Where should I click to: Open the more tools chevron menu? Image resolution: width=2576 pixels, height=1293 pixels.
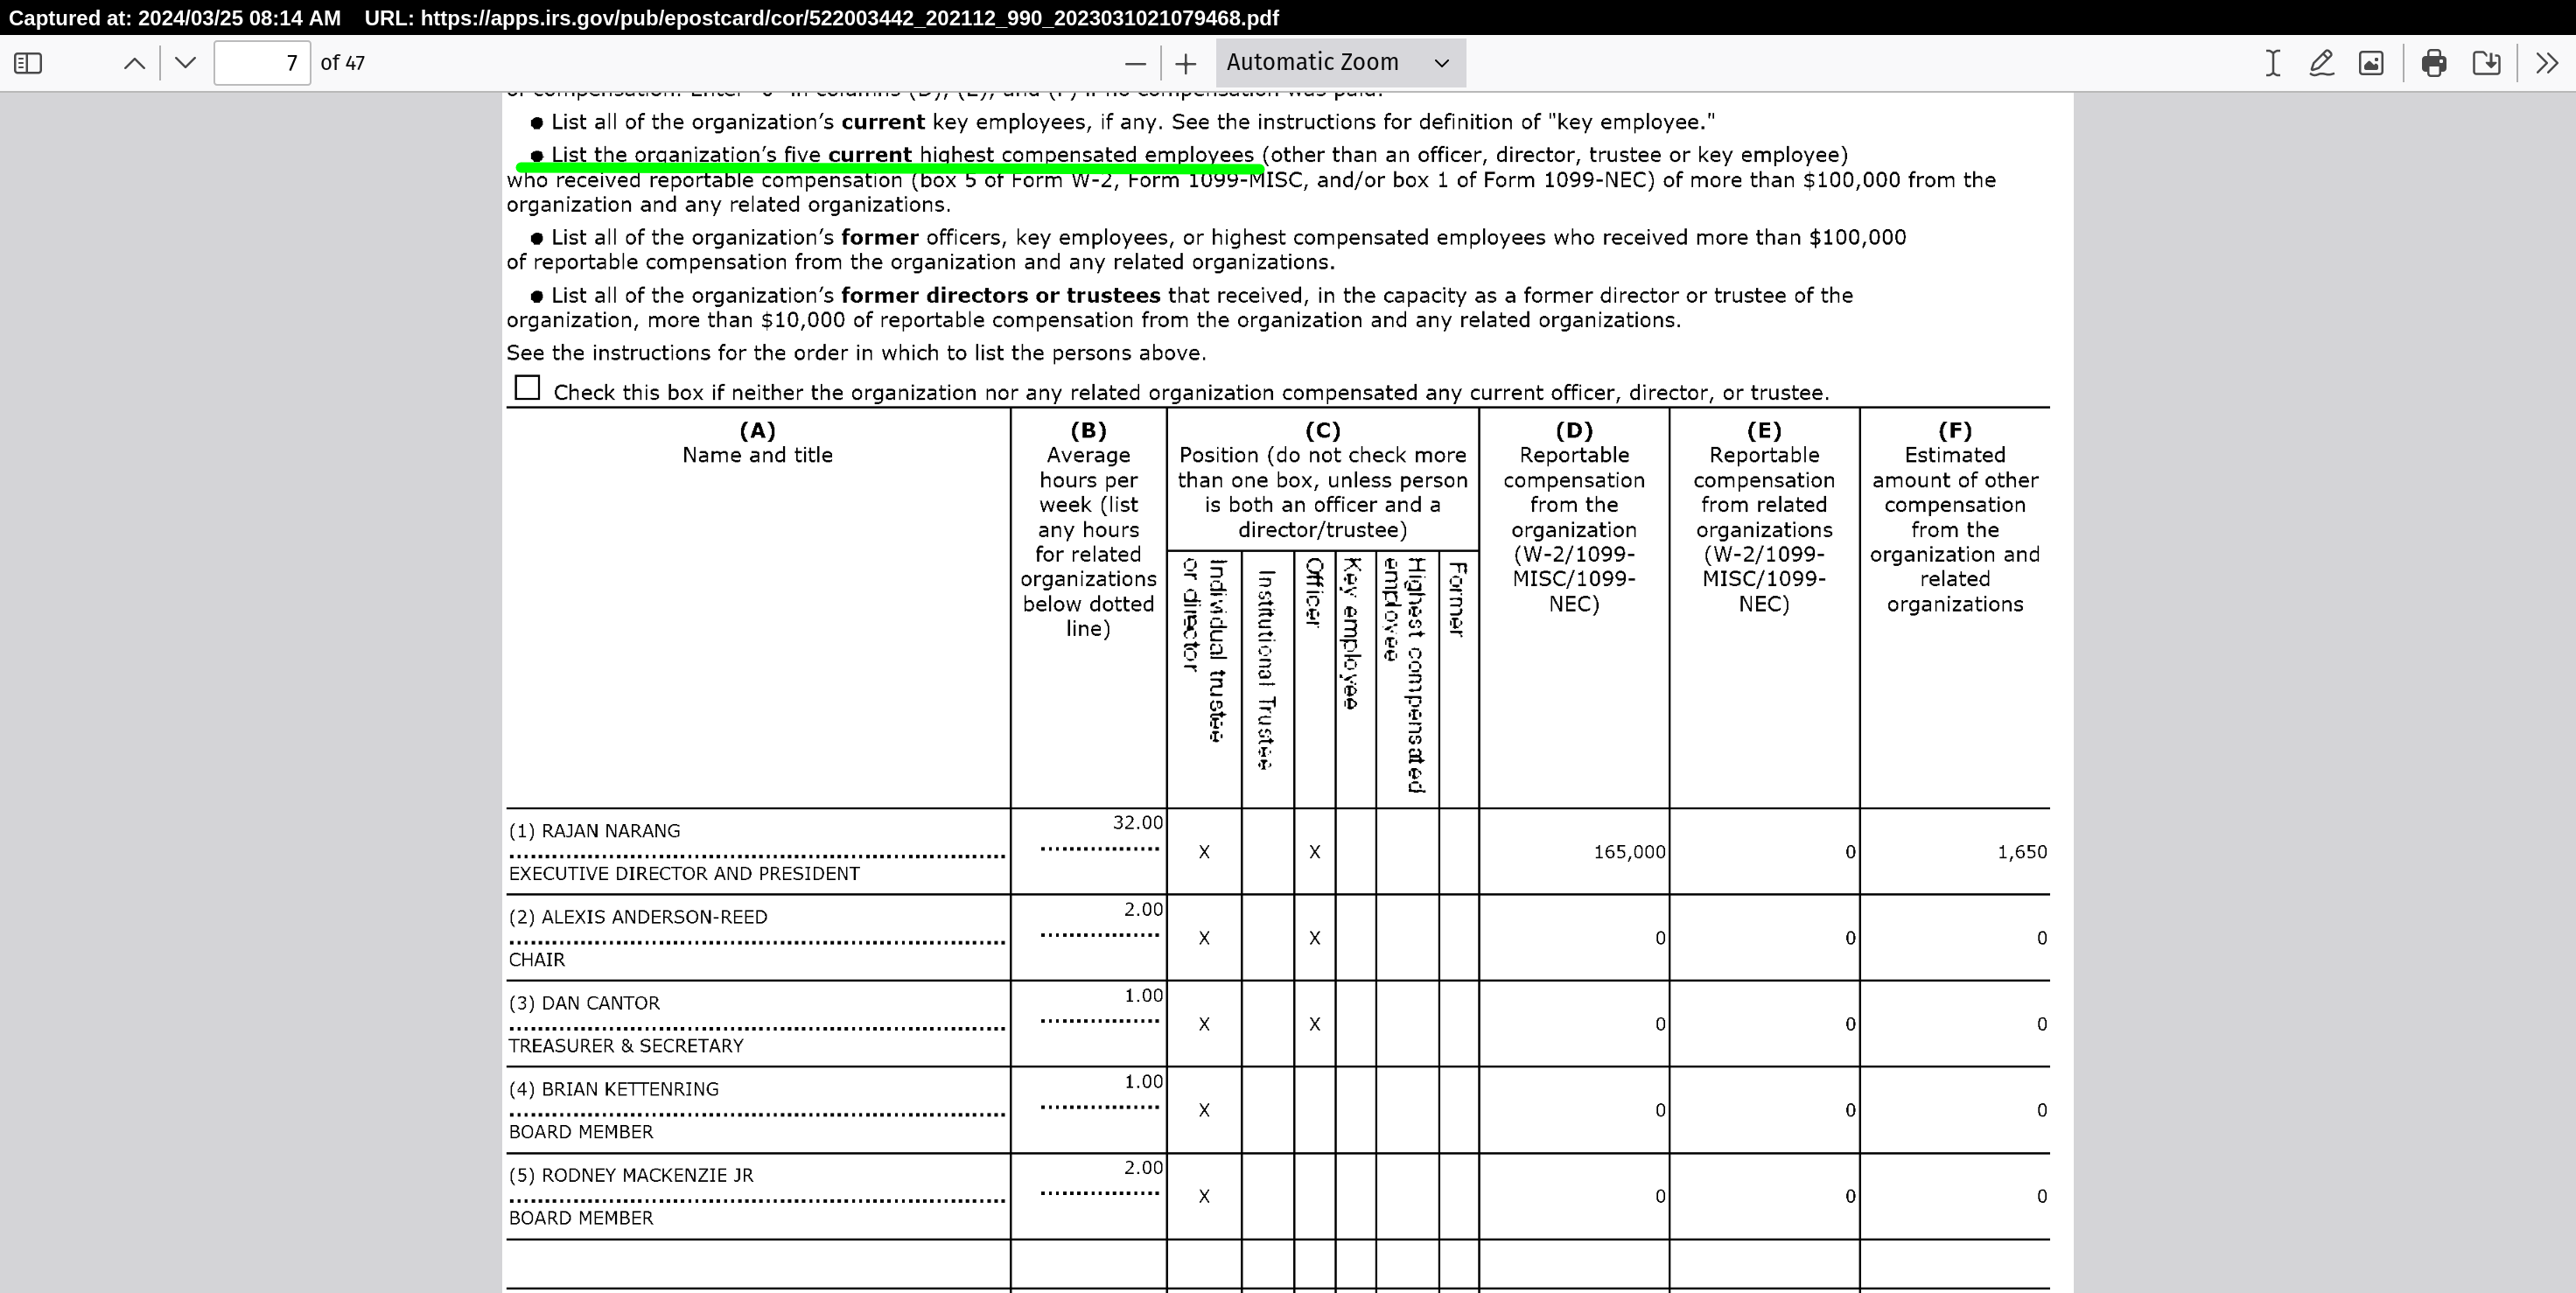[2547, 63]
